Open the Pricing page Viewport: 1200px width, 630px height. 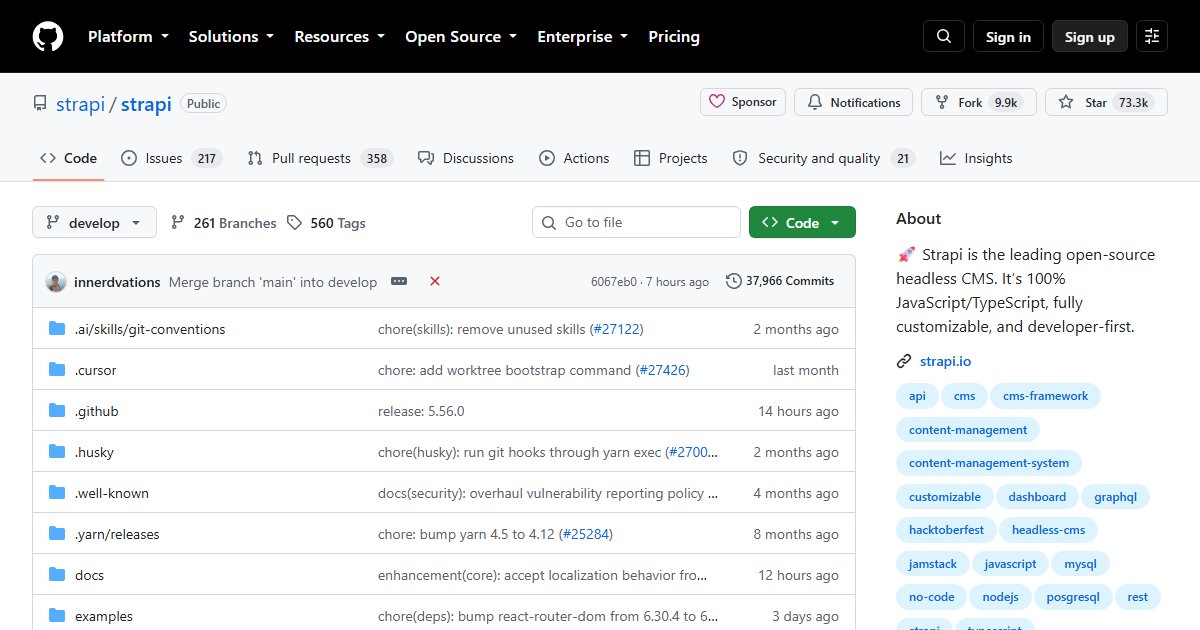pyautogui.click(x=674, y=36)
